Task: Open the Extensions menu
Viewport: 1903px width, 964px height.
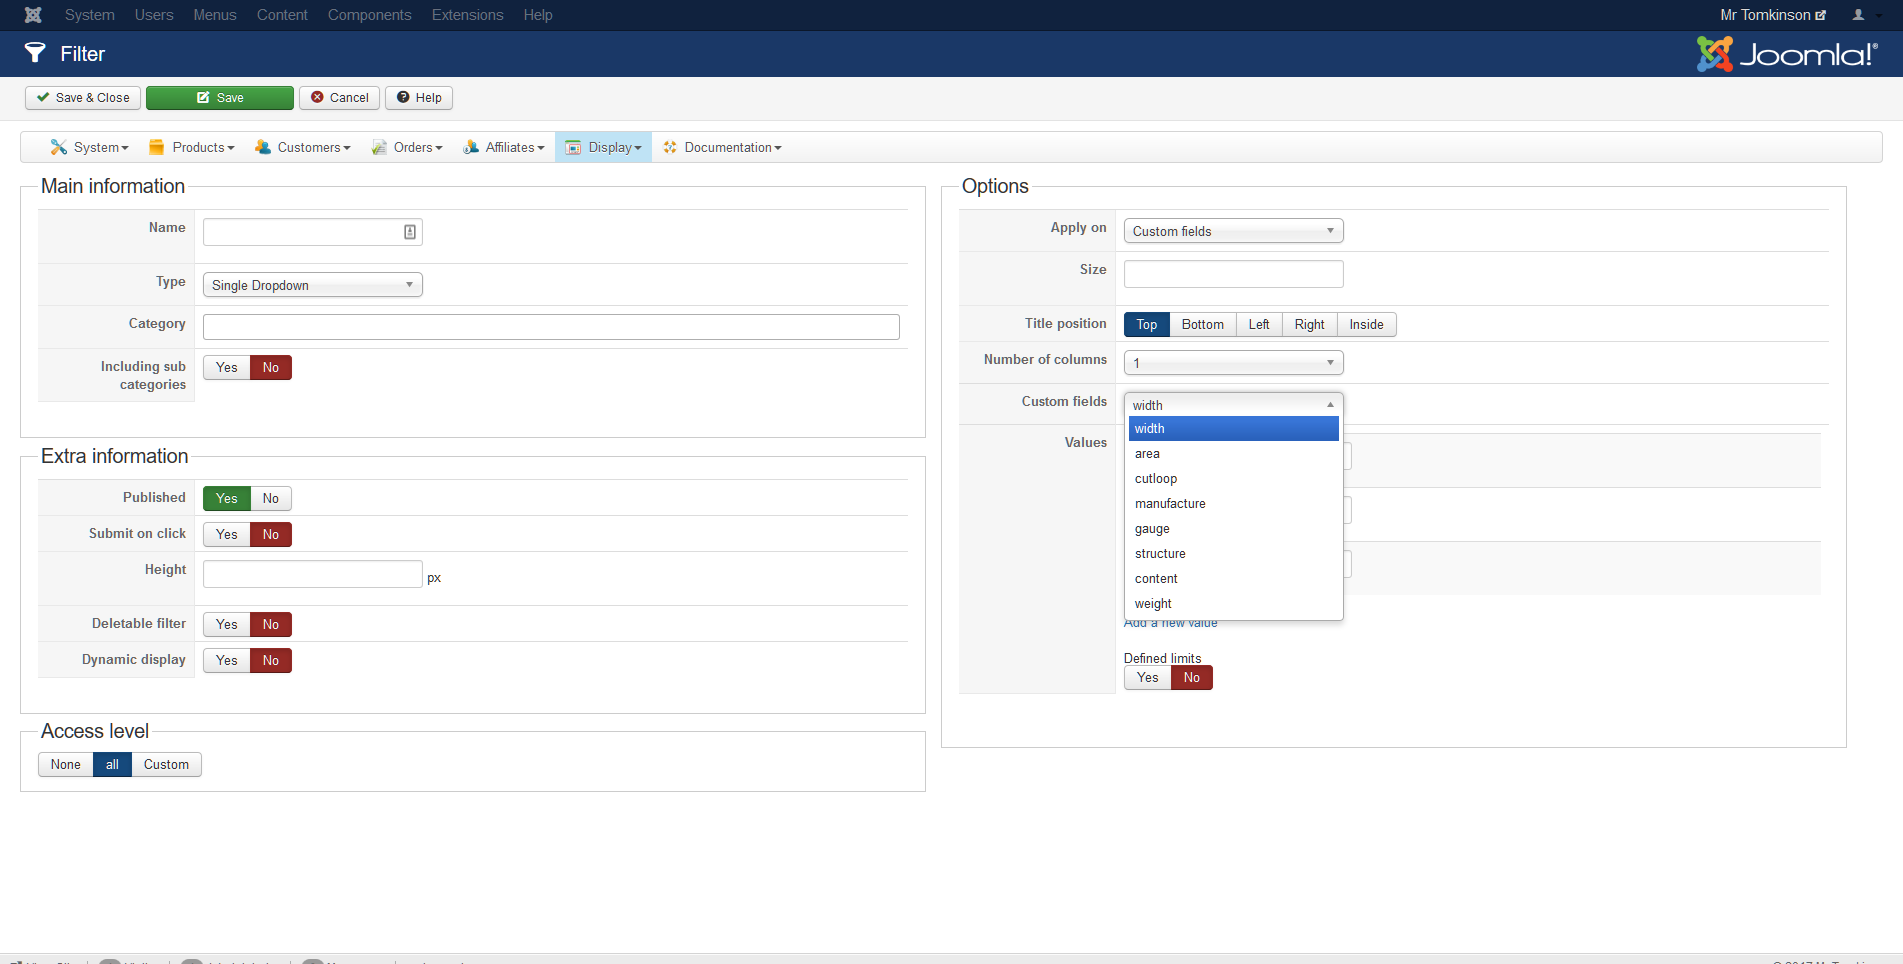Action: coord(468,15)
